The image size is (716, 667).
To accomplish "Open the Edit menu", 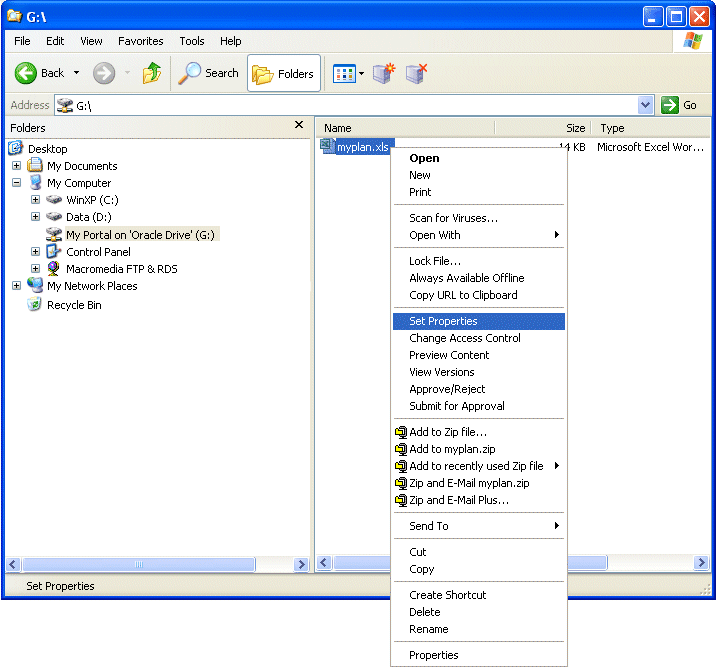I will click(55, 41).
